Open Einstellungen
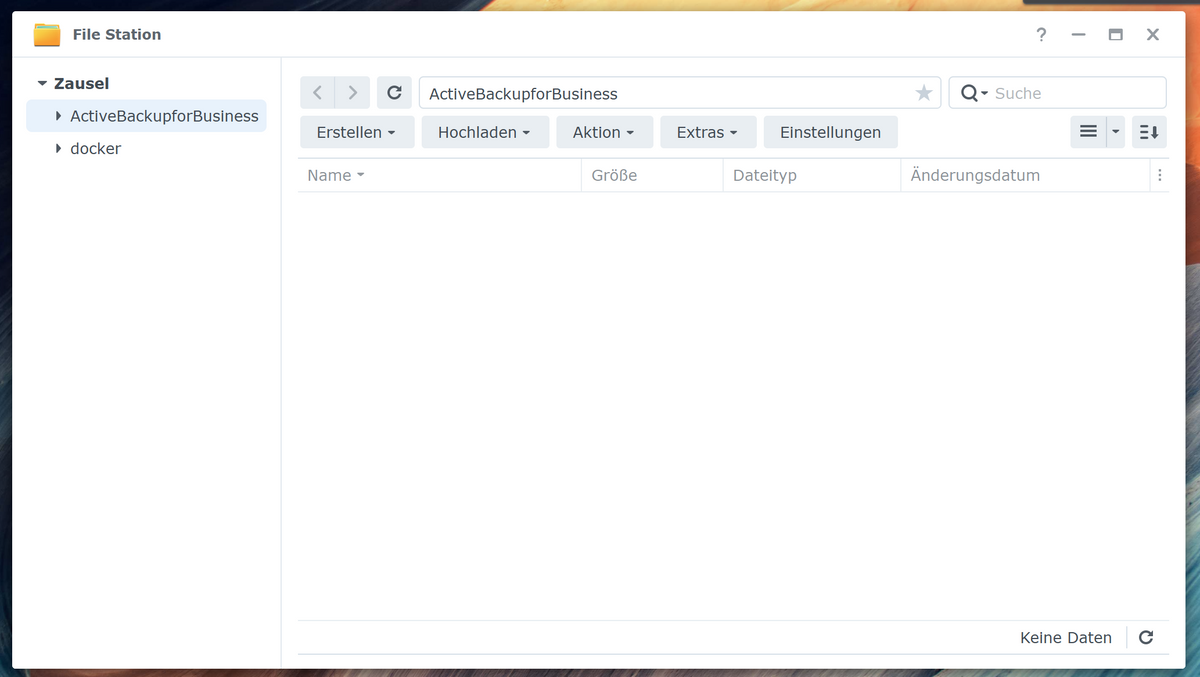 [831, 132]
